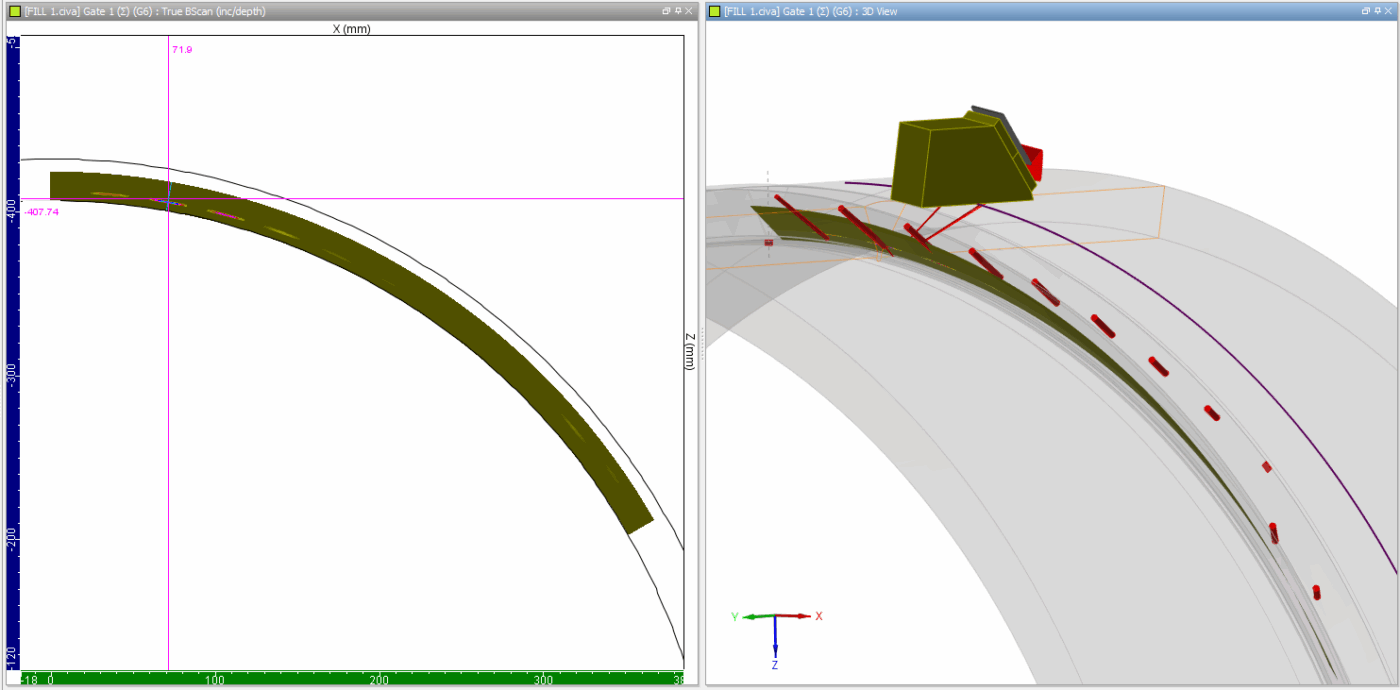Float the True BScan panel window
1400x690 pixels.
(666, 10)
